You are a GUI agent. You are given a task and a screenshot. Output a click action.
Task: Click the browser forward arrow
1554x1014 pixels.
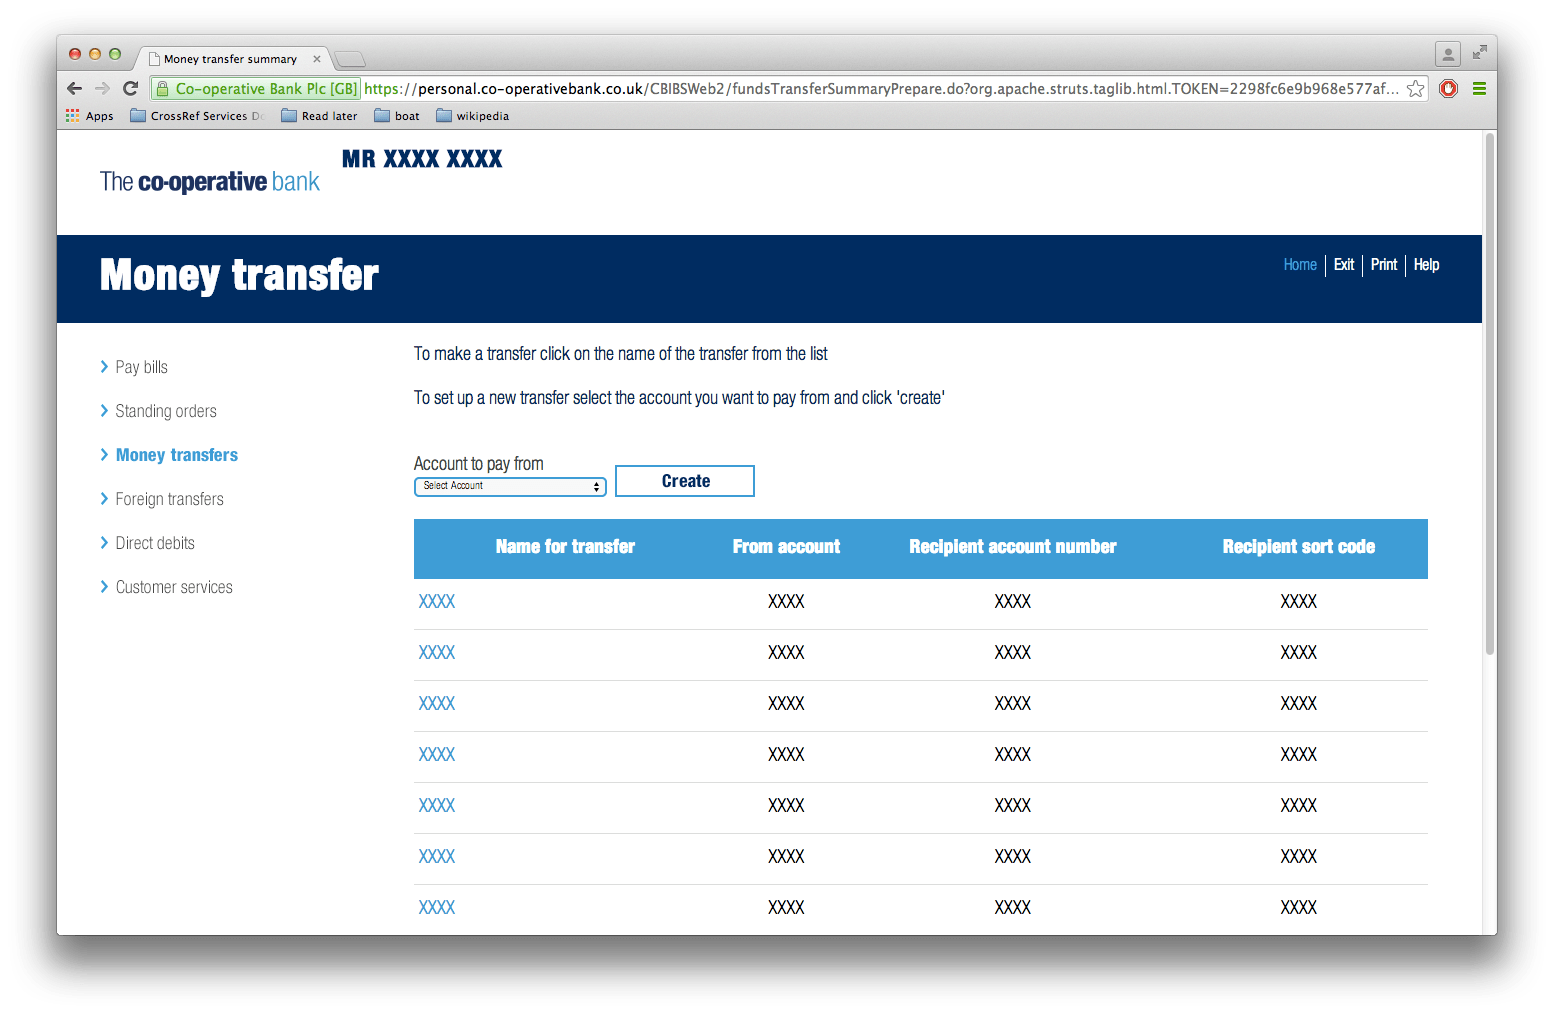(x=103, y=88)
